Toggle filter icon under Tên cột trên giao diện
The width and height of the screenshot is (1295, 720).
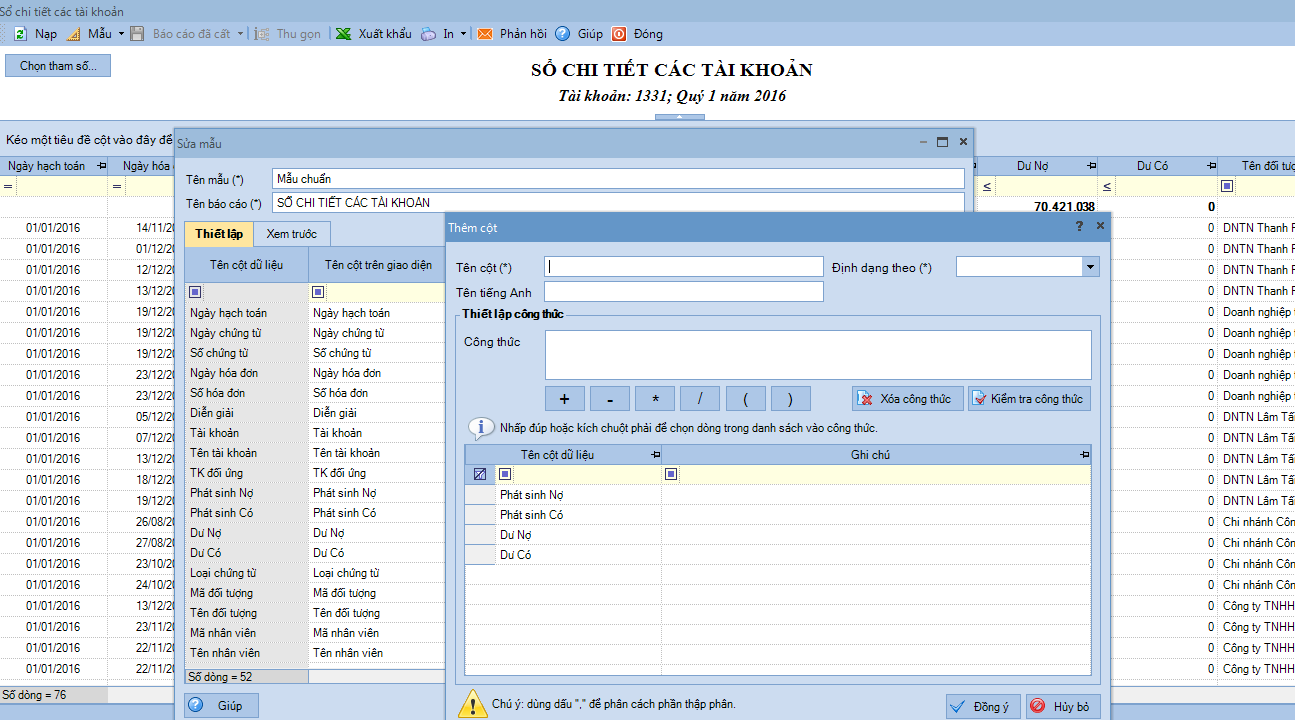[x=318, y=292]
